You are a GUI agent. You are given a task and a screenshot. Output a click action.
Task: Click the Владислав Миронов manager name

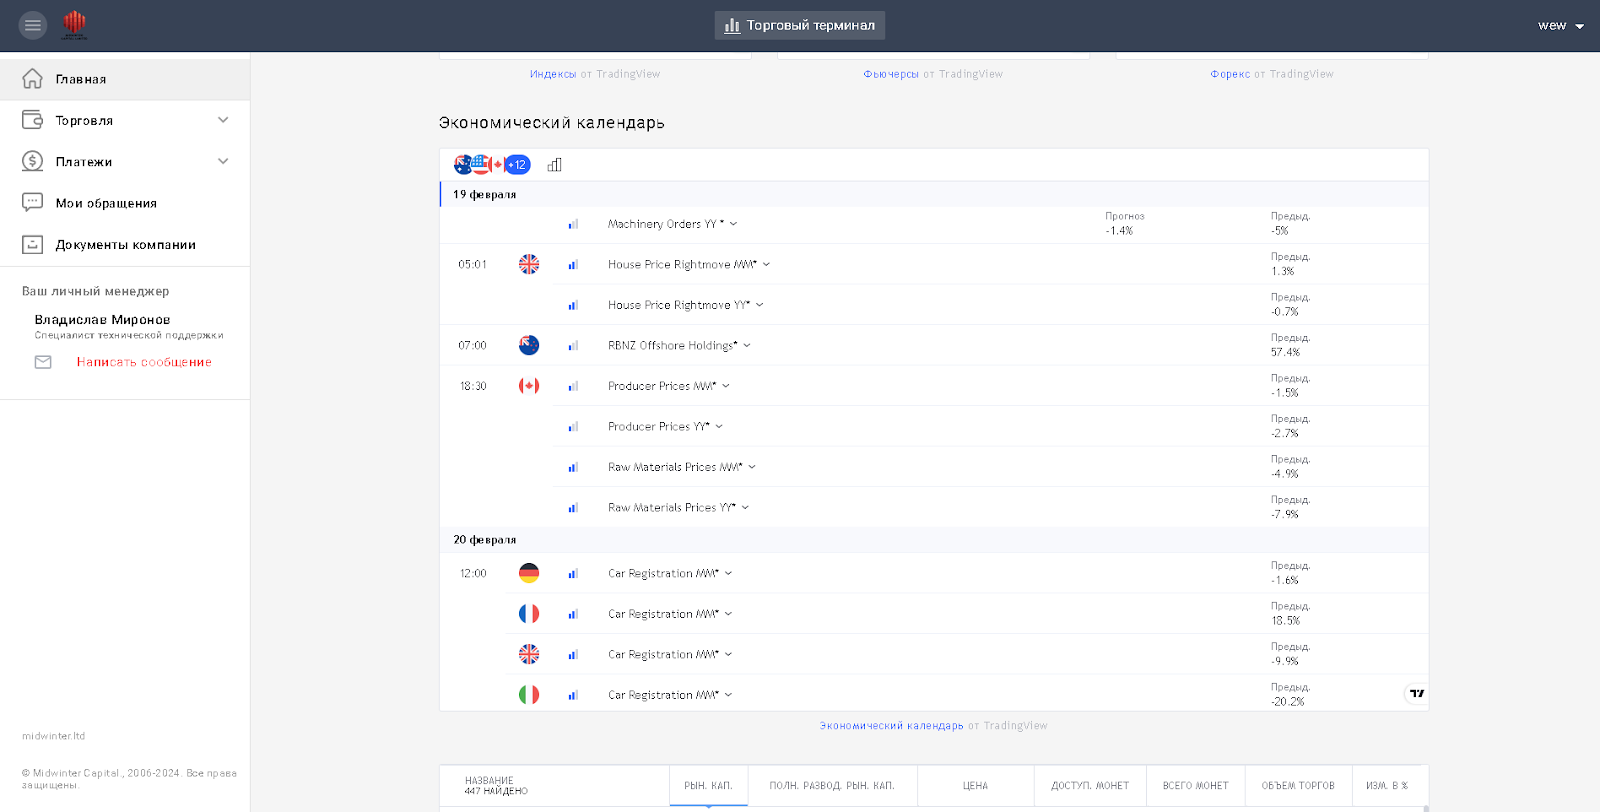(103, 320)
